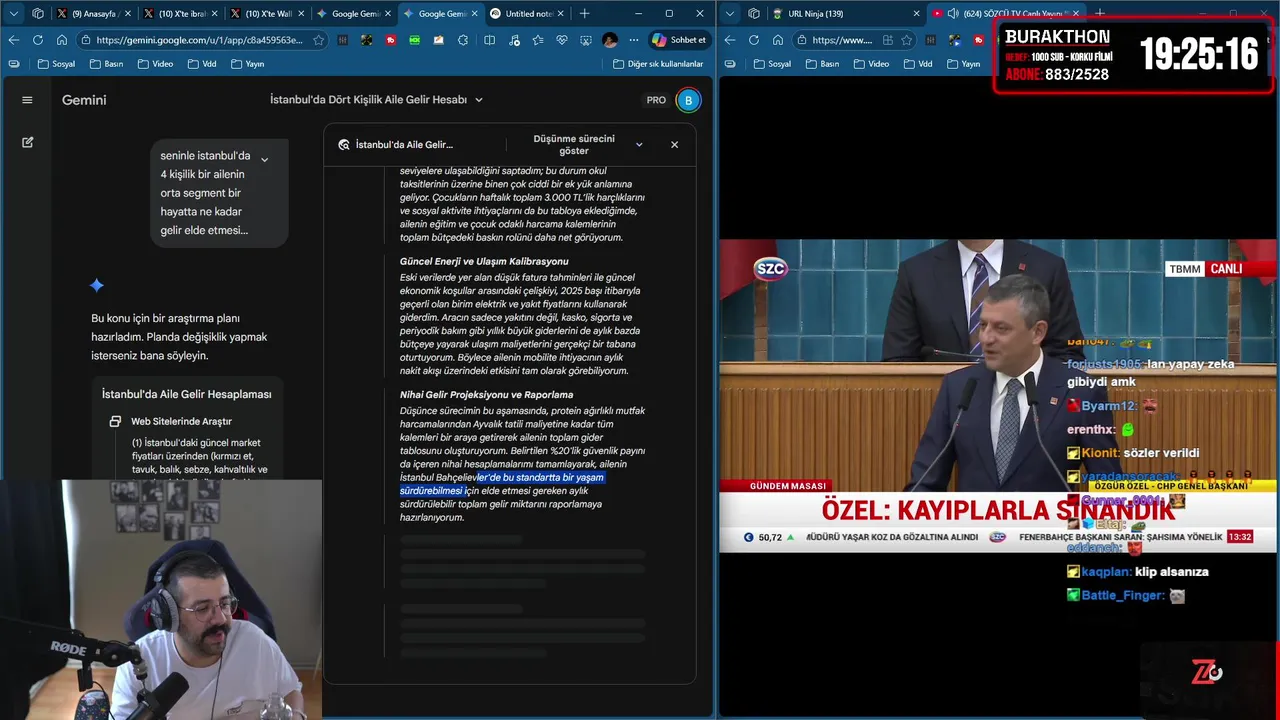Open the Extensions puzzle icon in Gemini browser
This screenshot has width=1280, height=720.
click(463, 40)
